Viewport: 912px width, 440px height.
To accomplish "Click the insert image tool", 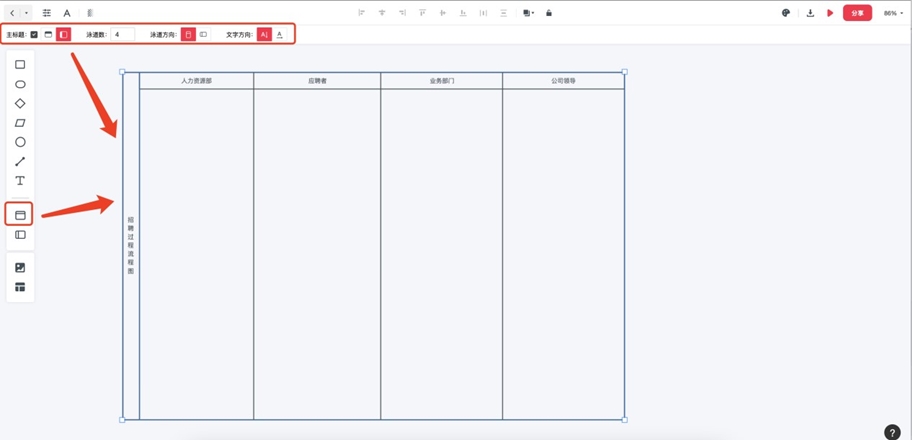I will coord(20,268).
